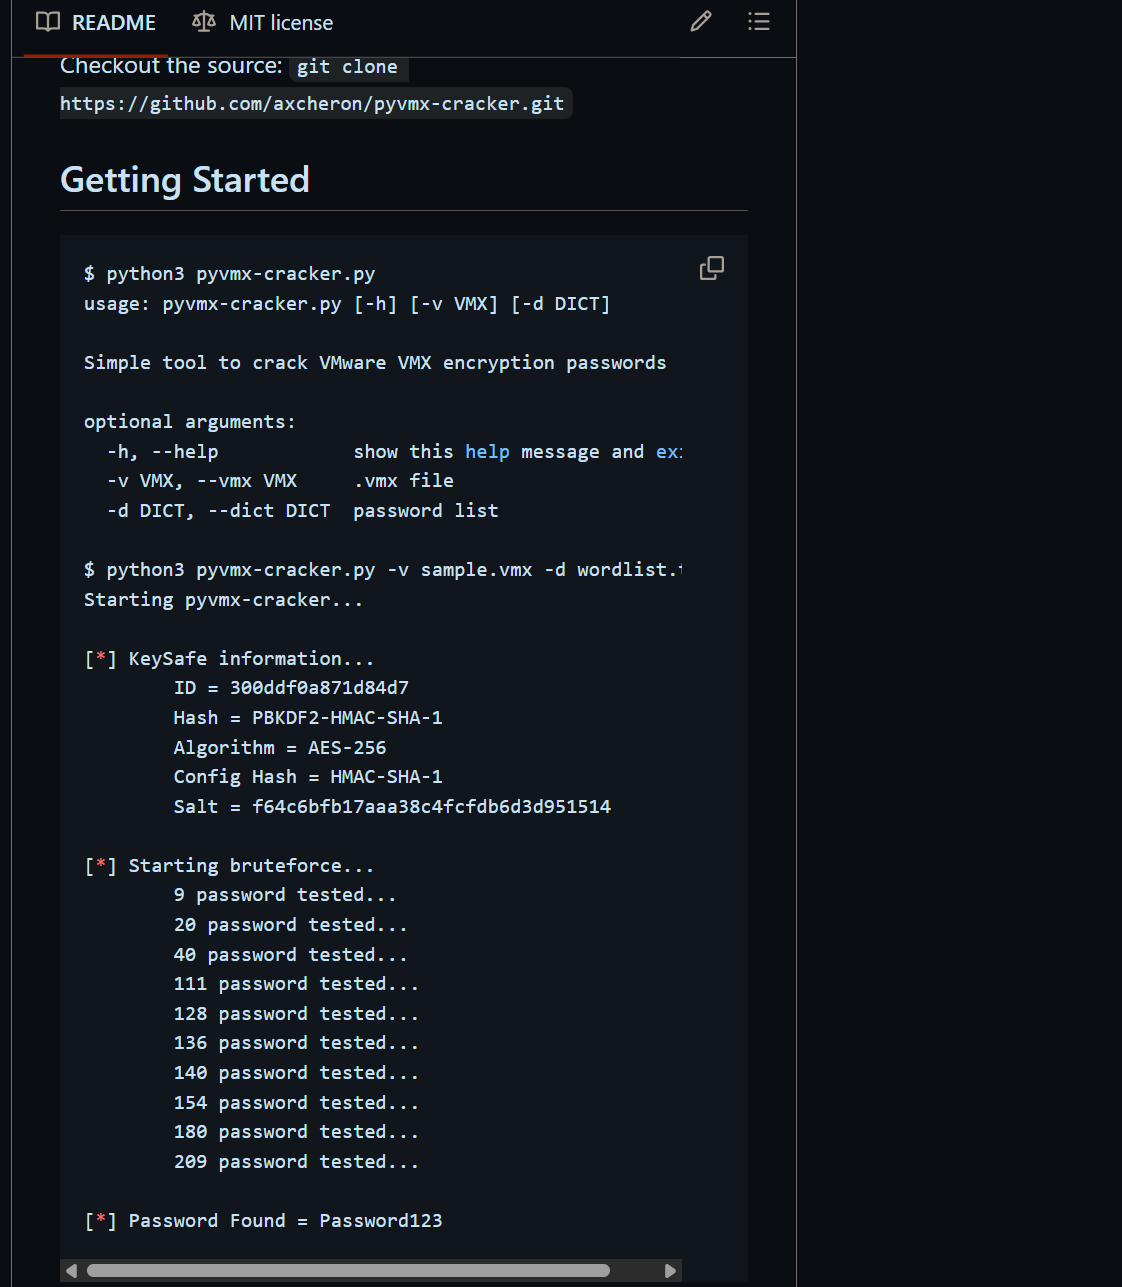Click the Starting bruteforce line

tap(250, 866)
